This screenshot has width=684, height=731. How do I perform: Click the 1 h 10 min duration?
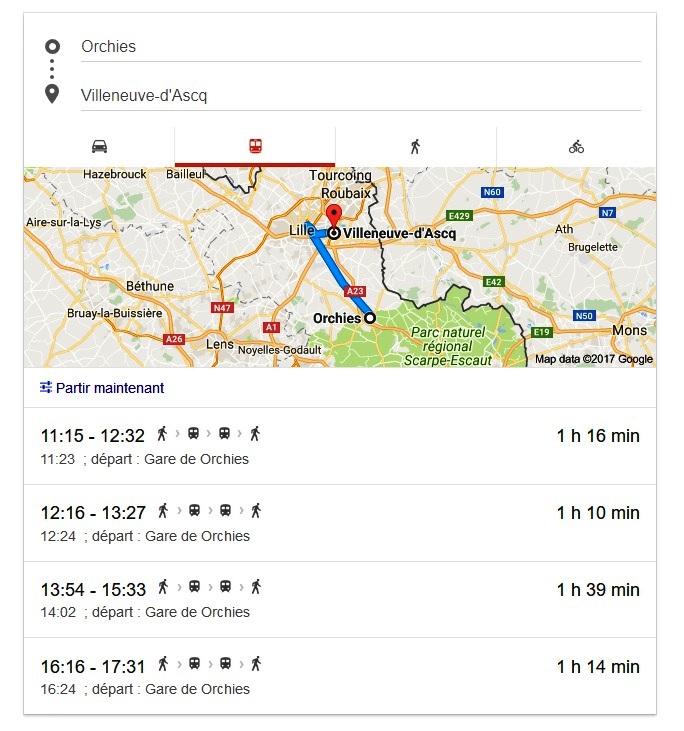coord(598,513)
